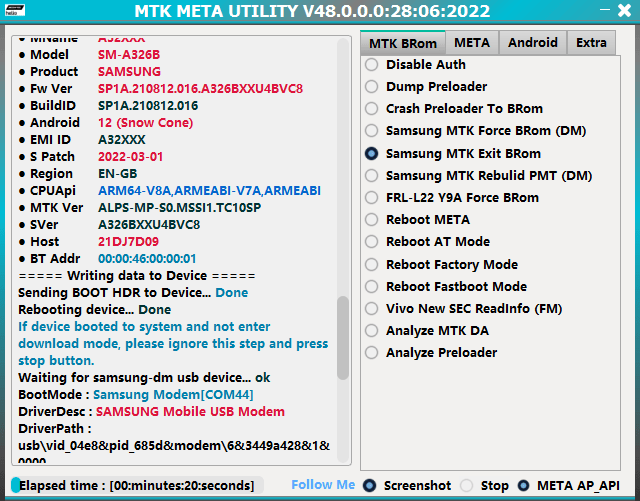The width and height of the screenshot is (640, 501).
Task: Select Vivo New SEC ReadInfo (FM)
Action: pyautogui.click(x=464, y=309)
